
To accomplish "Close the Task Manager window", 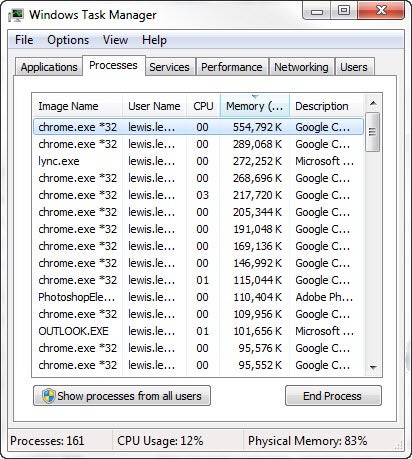I will pyautogui.click(x=381, y=11).
